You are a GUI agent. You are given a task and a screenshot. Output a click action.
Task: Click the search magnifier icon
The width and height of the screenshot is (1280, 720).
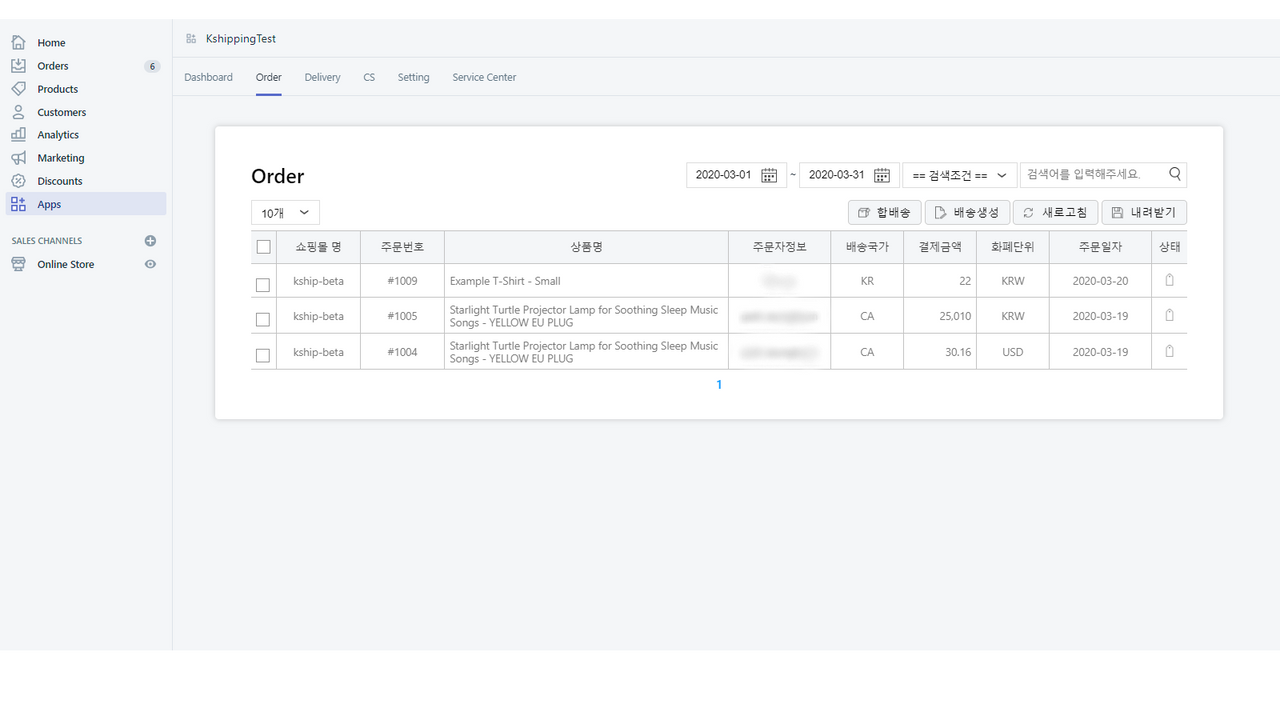tap(1175, 174)
